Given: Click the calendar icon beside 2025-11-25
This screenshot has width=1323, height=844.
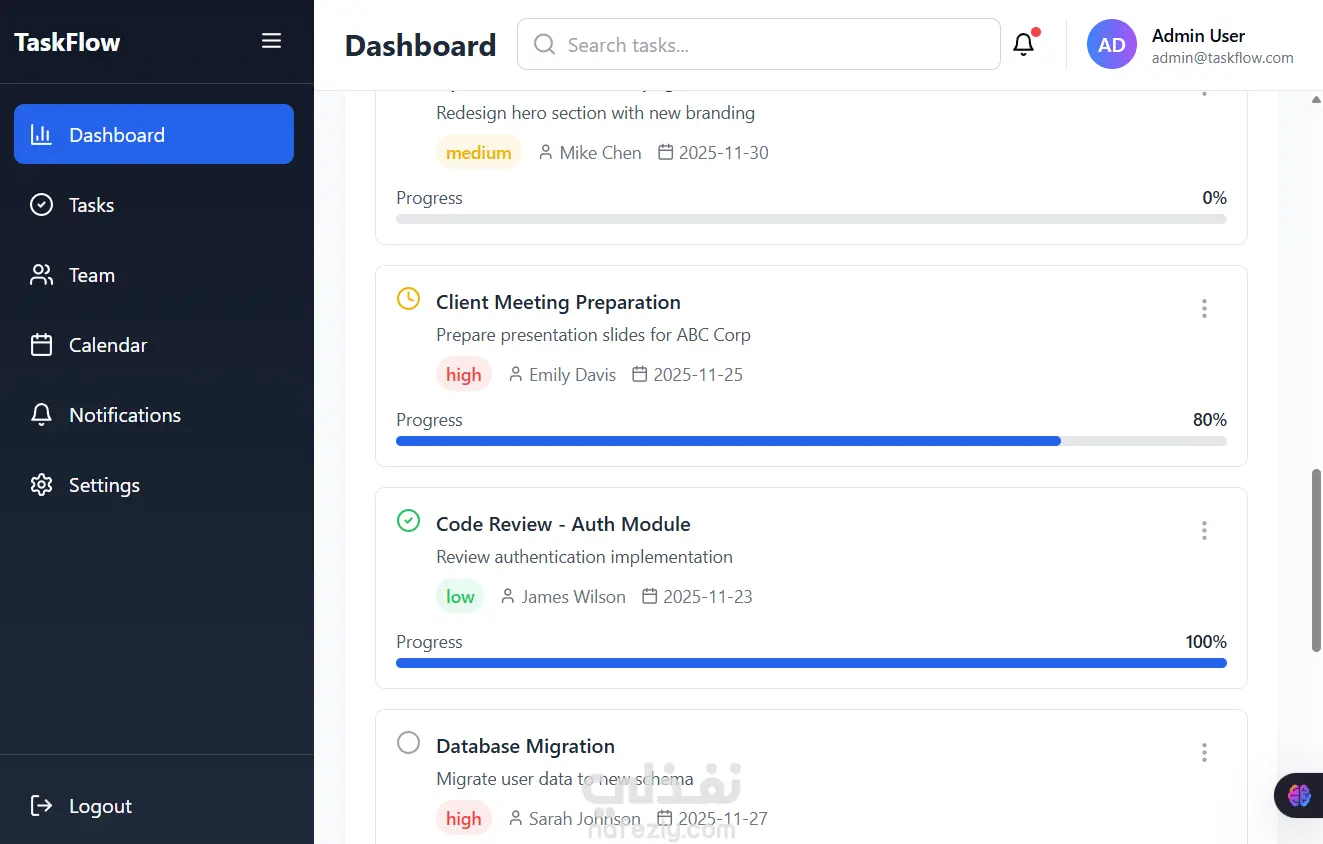Looking at the screenshot, I should (x=640, y=375).
